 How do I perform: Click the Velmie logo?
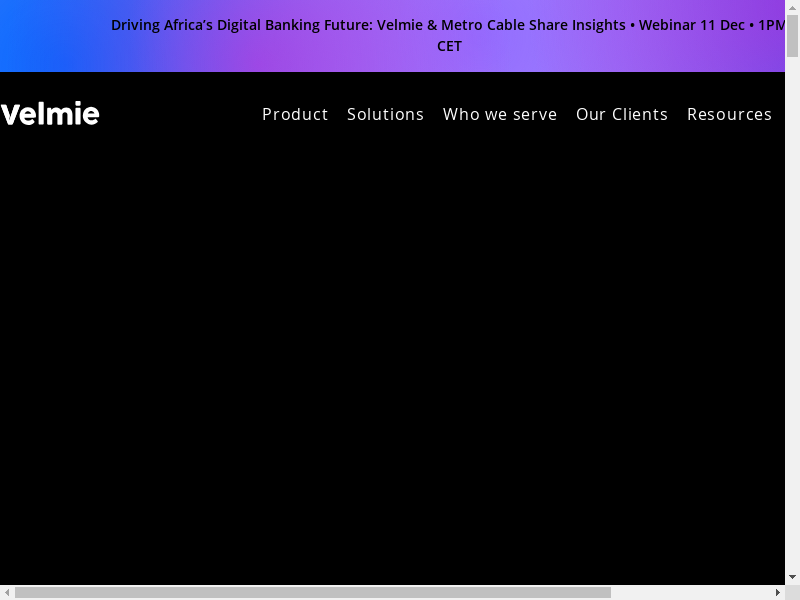50,114
